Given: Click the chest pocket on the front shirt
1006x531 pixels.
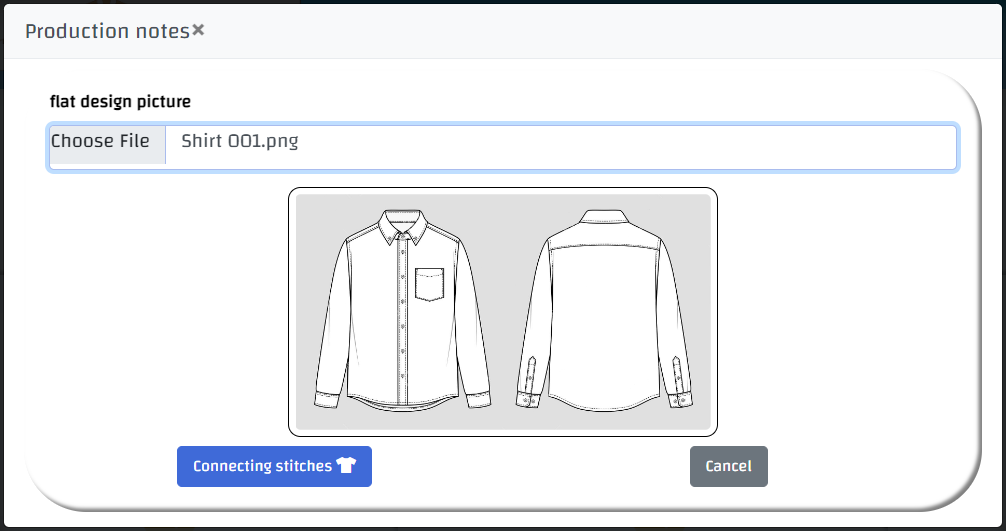Looking at the screenshot, I should (428, 284).
